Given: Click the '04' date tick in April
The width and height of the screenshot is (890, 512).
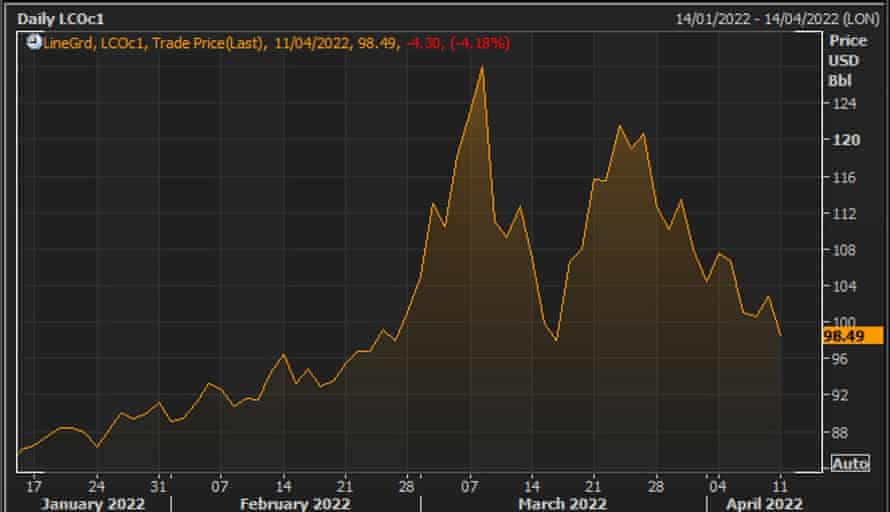Looking at the screenshot, I should (717, 486).
